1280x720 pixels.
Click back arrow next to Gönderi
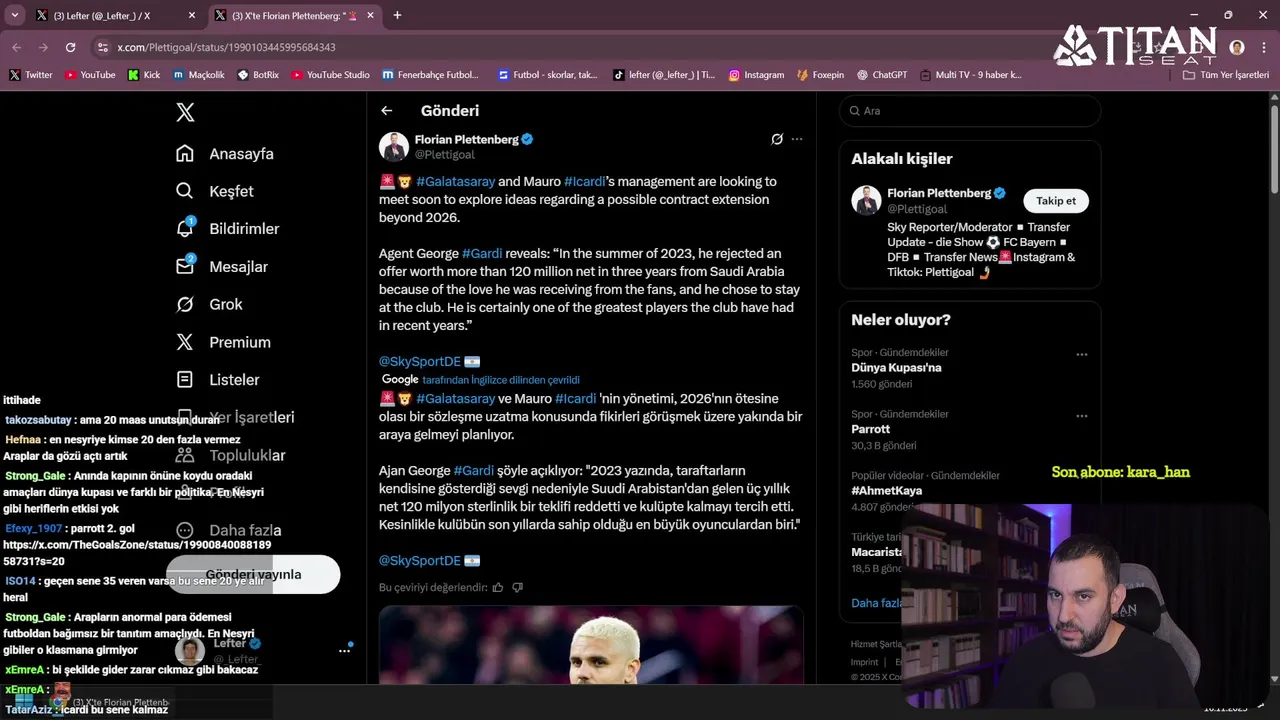(x=387, y=111)
